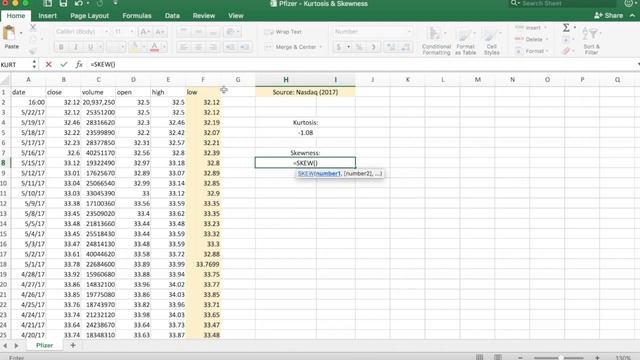Viewport: 640px width, 360px height.
Task: Toggle Underline formatting
Action: tap(90, 47)
